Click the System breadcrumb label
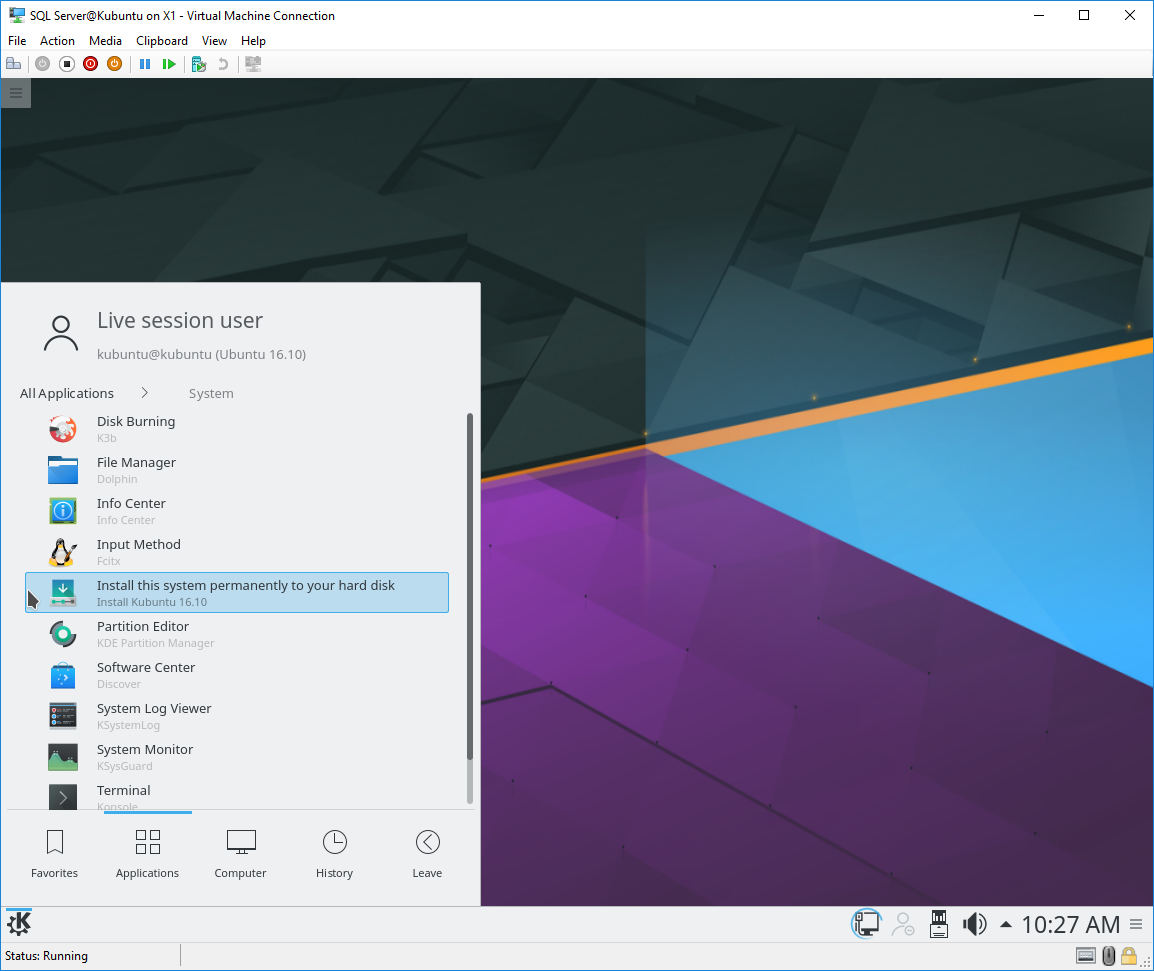The width and height of the screenshot is (1154, 971). pyautogui.click(x=211, y=393)
